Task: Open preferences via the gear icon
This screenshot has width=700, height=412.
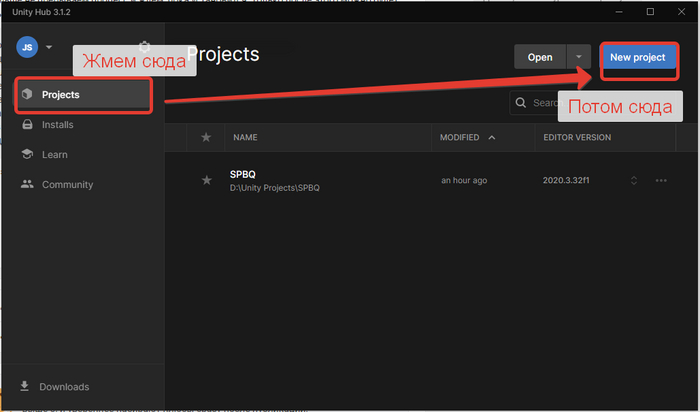Action: (x=145, y=45)
